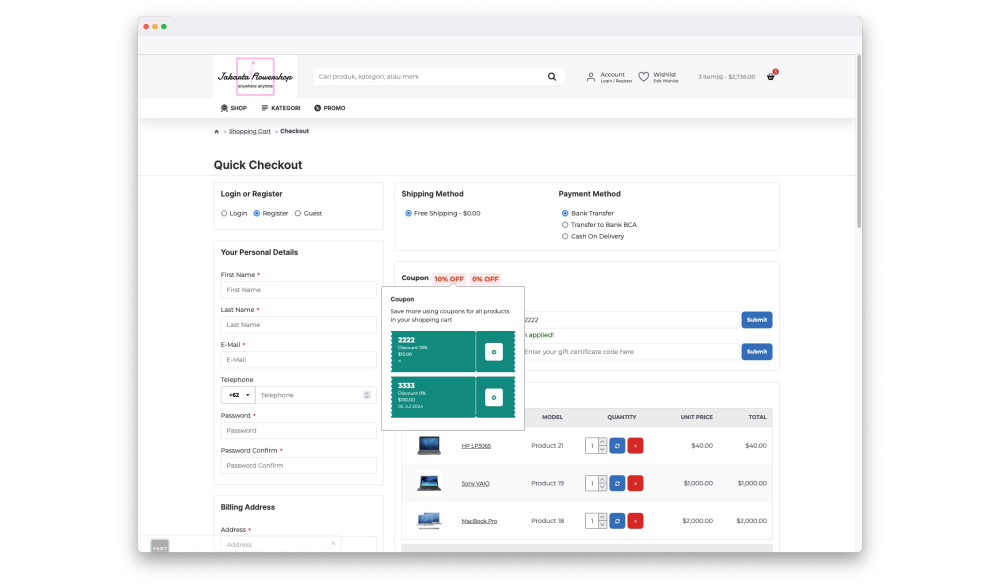1000x585 pixels.
Task: Remove Sony VAIO from cart
Action: (x=636, y=483)
